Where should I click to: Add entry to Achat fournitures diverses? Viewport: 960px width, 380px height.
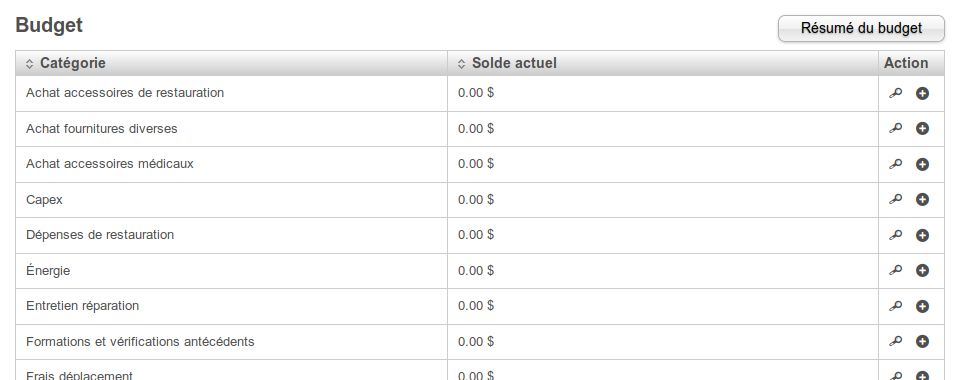coord(922,129)
